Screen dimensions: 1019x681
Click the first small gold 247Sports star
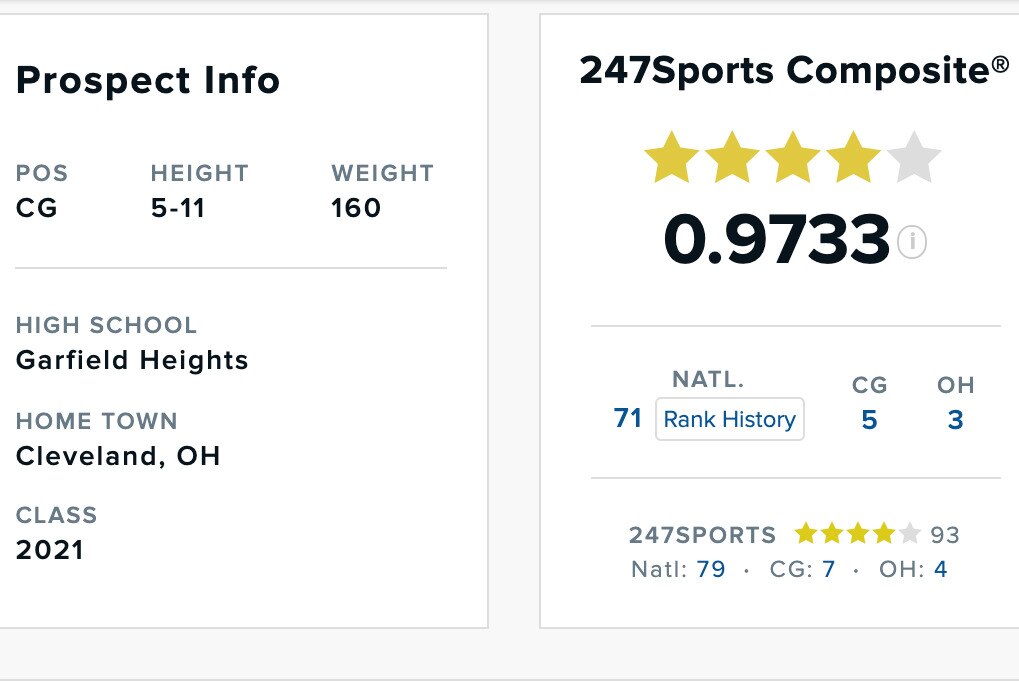click(x=805, y=534)
